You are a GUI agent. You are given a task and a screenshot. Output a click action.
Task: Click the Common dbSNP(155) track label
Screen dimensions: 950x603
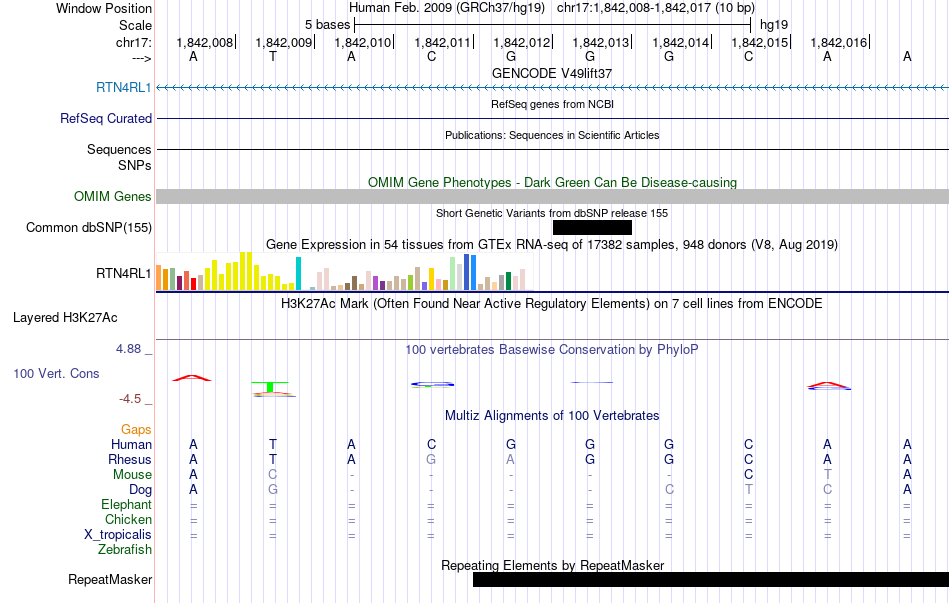click(89, 227)
